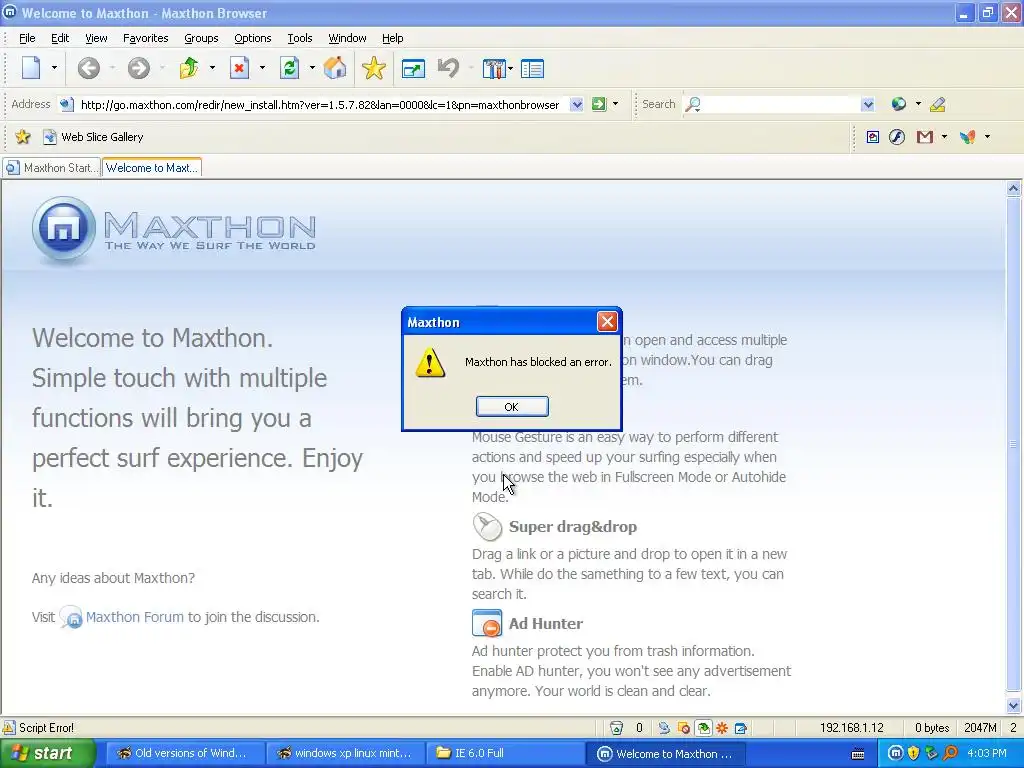Expand the Refresh dropdown arrow
Screen dimensions: 1024x768
(x=312, y=68)
